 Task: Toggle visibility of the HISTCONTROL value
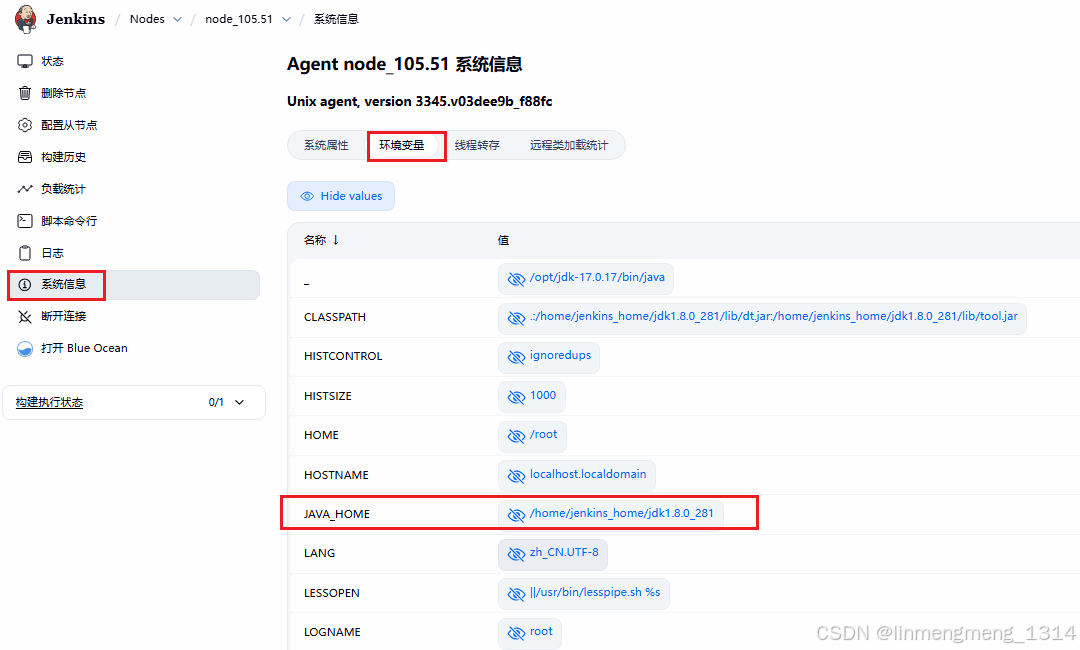click(x=516, y=357)
